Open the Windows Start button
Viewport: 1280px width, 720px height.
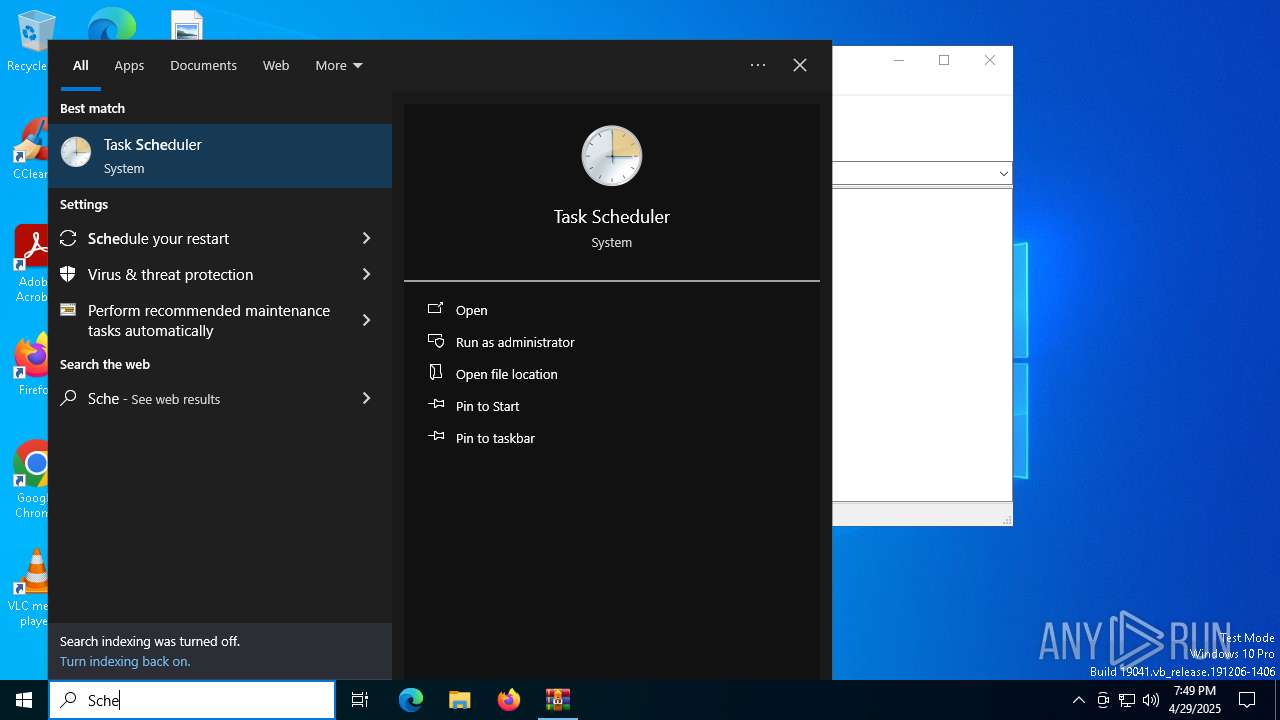[24, 700]
